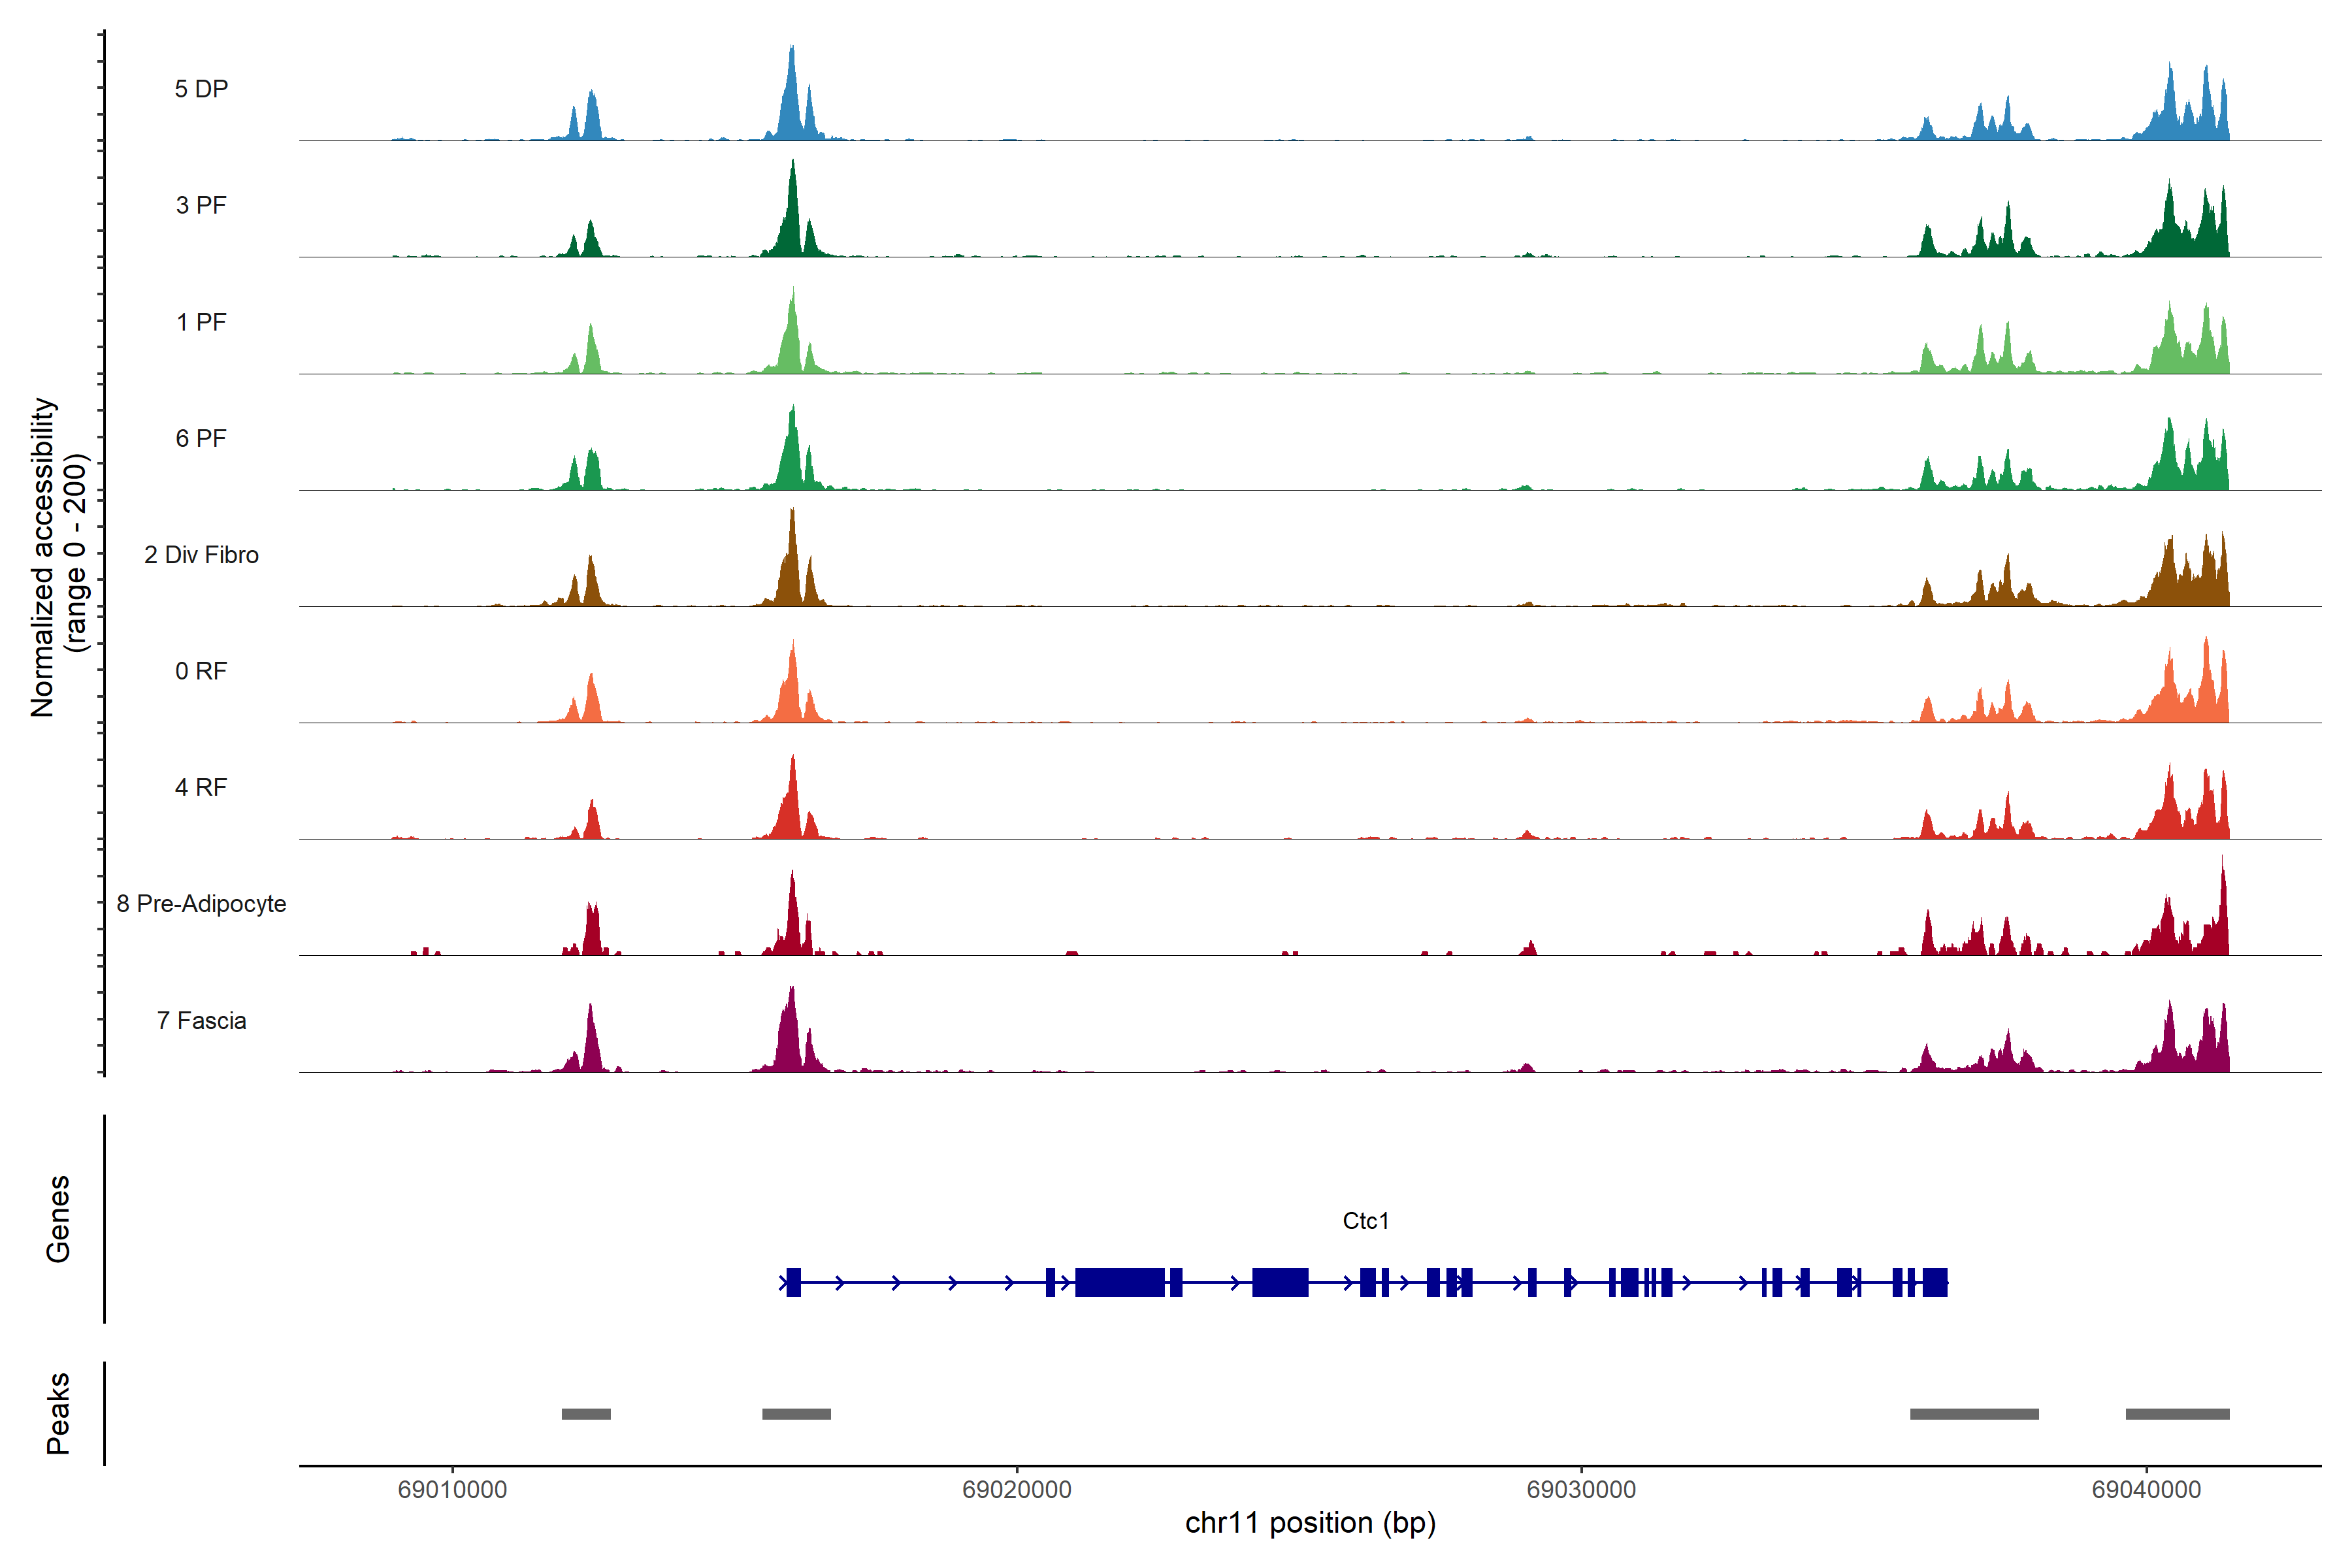Click the rightmost gray peak bar
2352x1568 pixels.
[x=2177, y=1414]
